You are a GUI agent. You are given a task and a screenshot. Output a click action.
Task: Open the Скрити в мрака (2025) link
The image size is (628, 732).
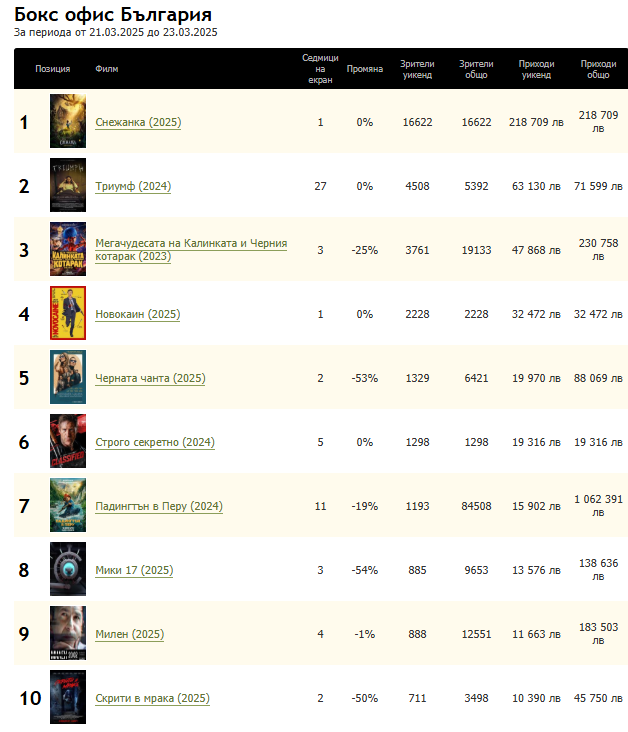(x=152, y=698)
